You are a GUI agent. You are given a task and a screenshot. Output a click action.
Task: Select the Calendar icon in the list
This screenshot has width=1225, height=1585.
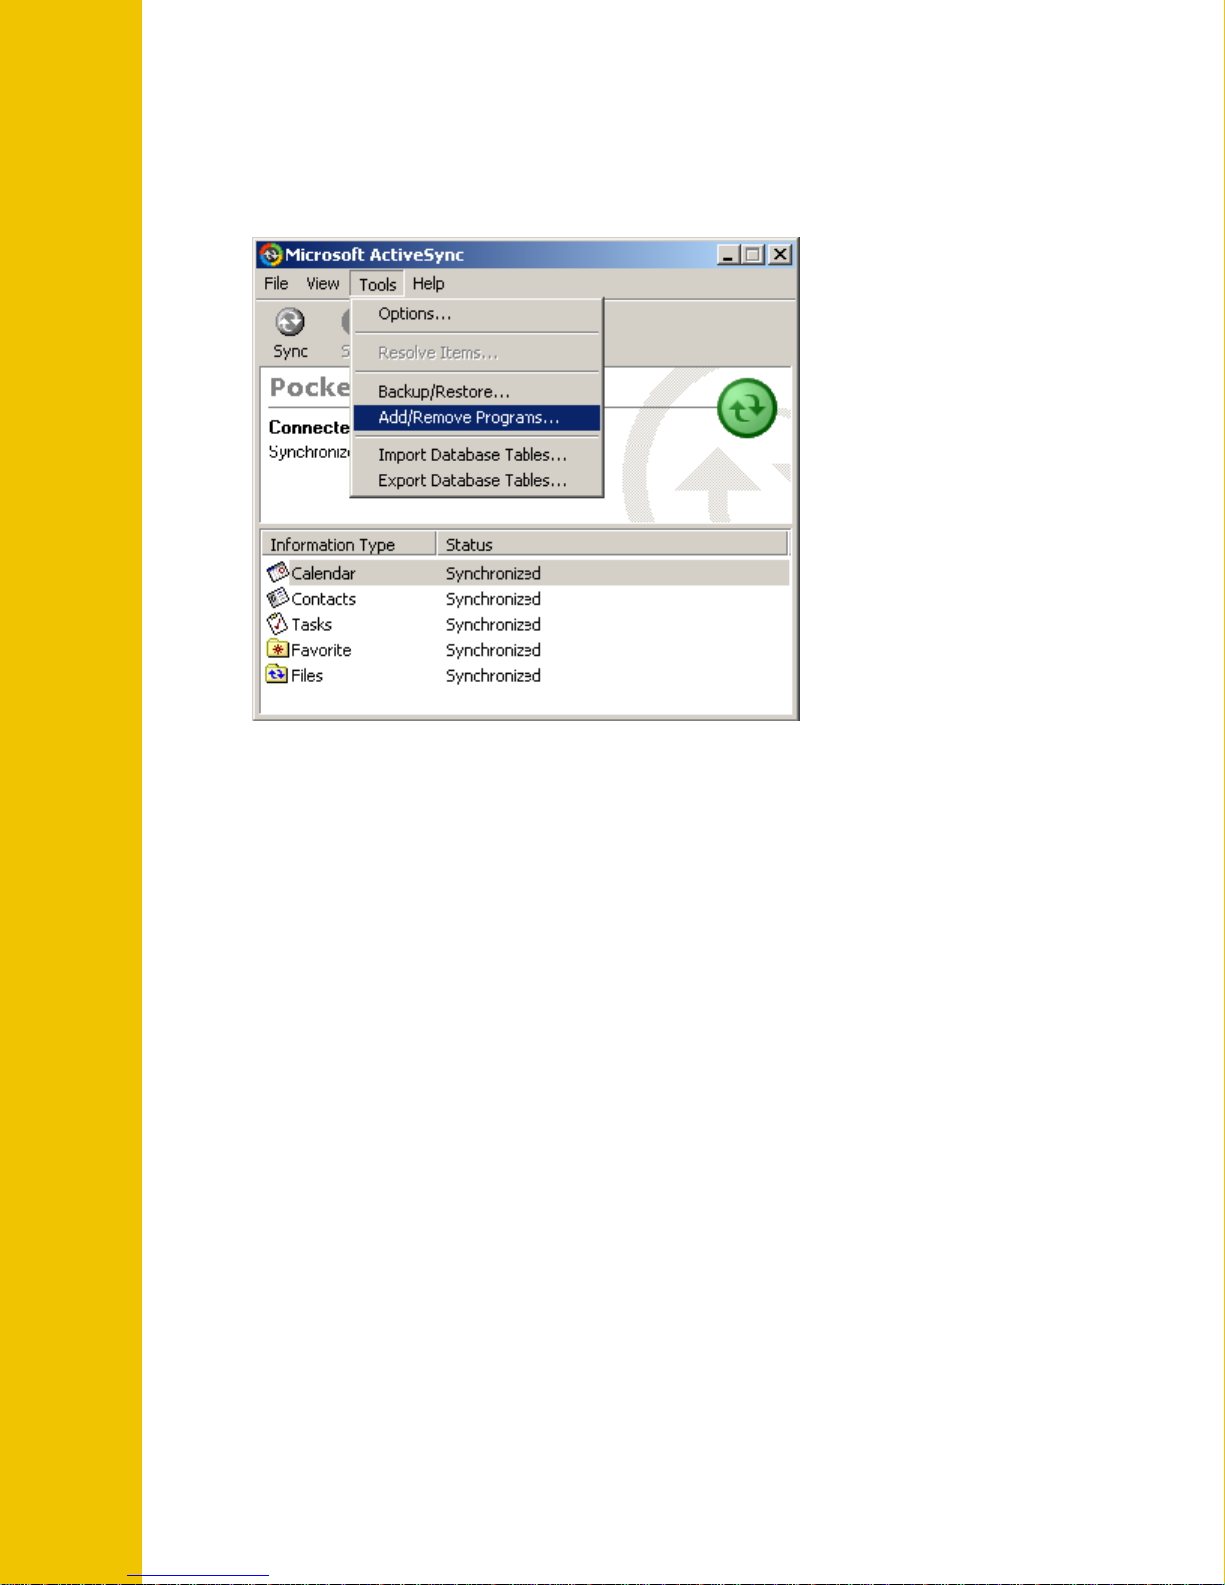point(278,573)
